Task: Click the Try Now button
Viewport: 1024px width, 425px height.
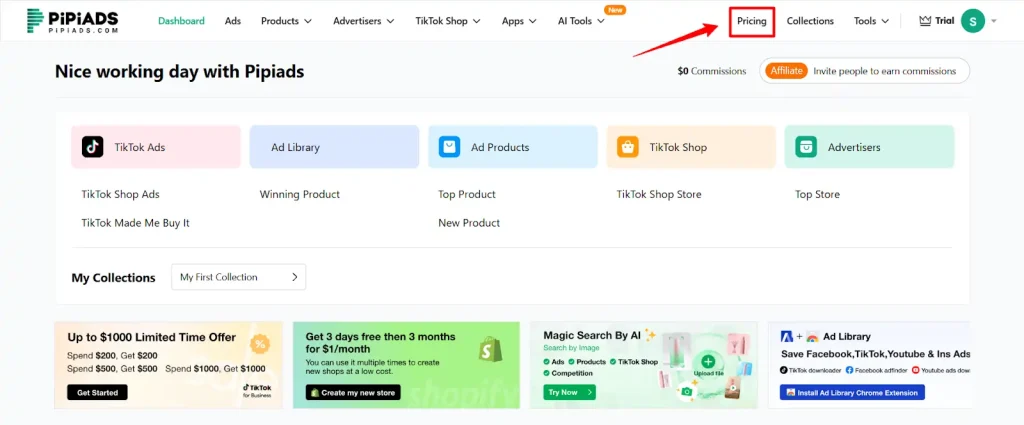Action: [569, 392]
